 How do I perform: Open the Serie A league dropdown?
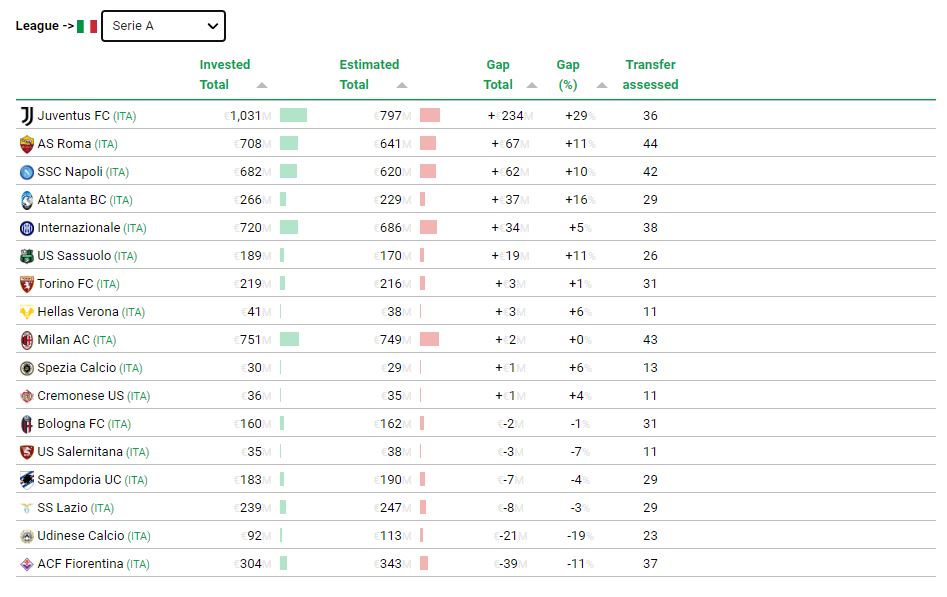click(163, 26)
